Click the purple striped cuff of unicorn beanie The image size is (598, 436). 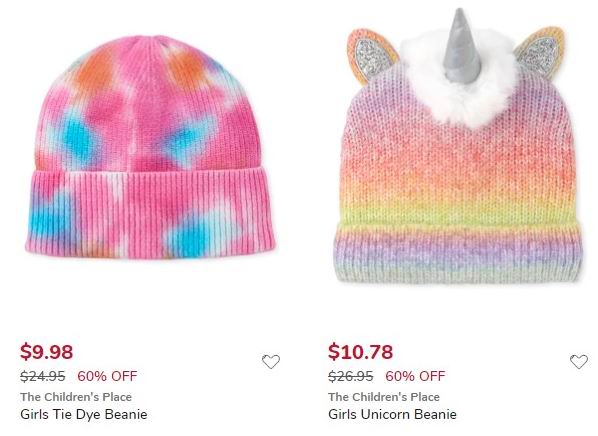458,254
